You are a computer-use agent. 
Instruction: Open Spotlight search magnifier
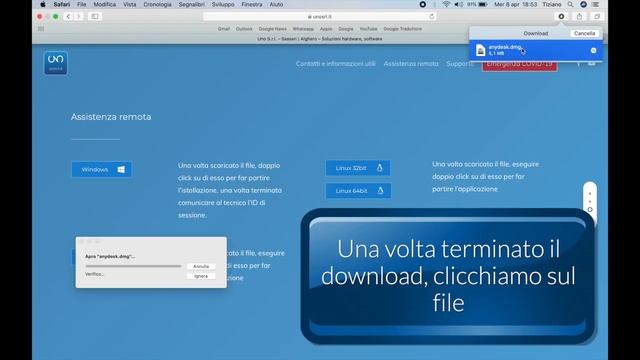570,4
